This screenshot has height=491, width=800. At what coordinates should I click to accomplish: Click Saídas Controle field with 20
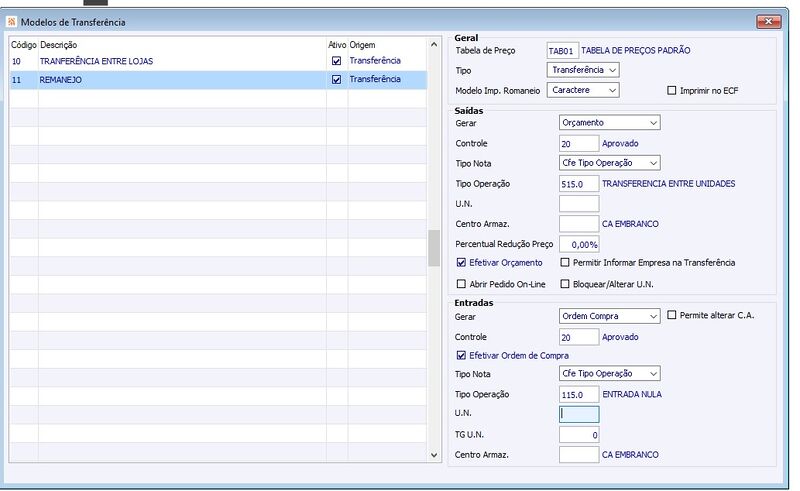click(579, 143)
